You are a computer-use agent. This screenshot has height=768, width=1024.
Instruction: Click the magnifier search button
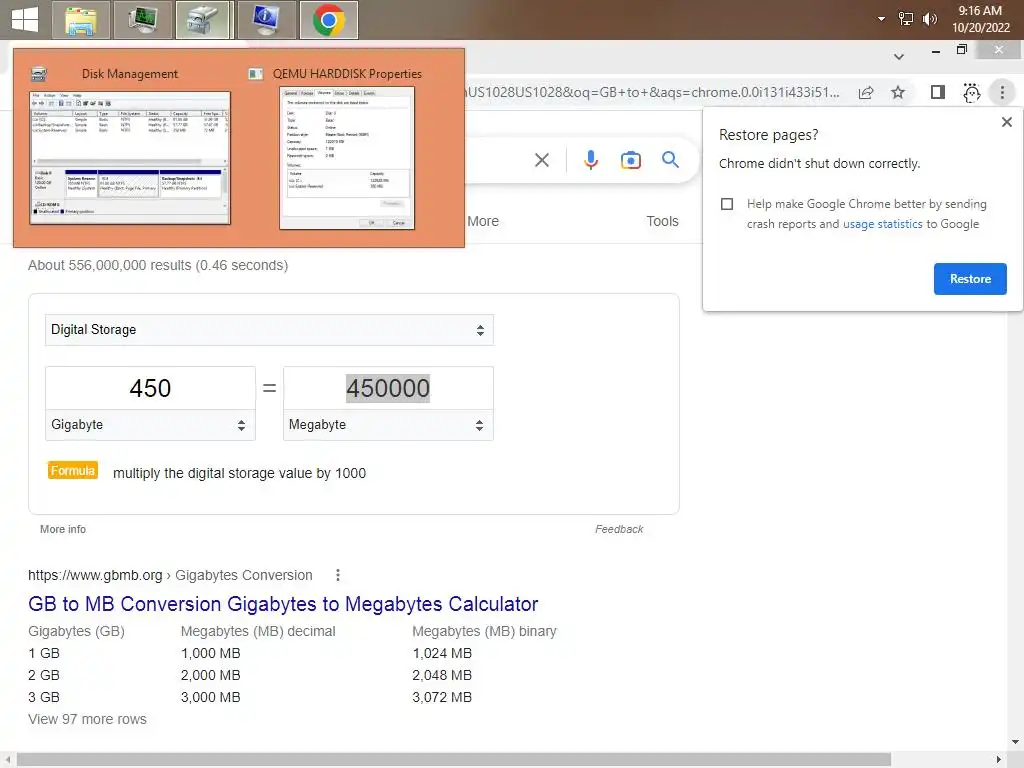point(670,159)
